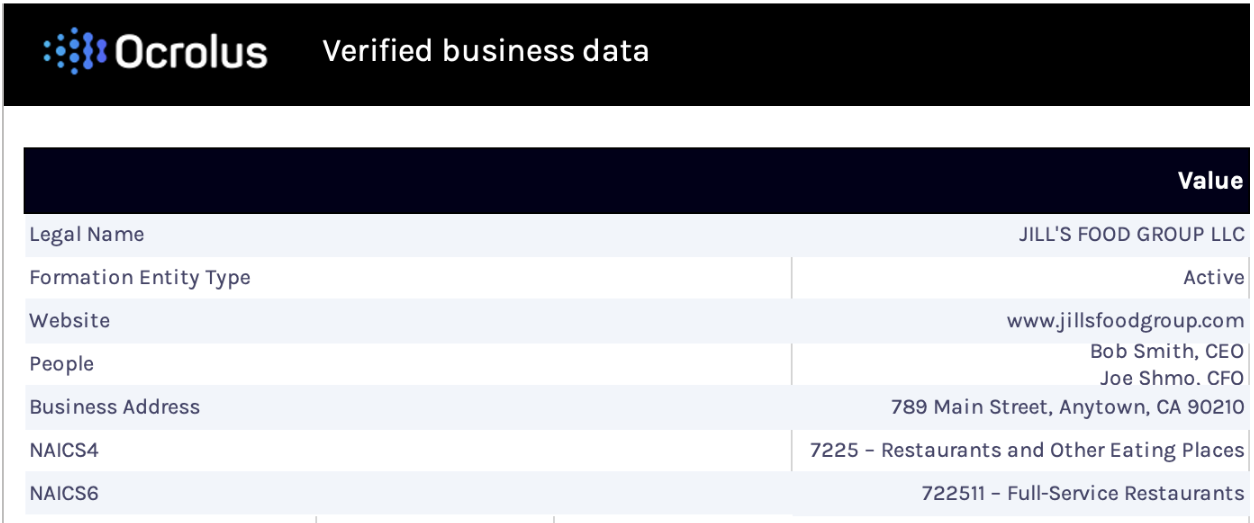This screenshot has height=523, width=1254.
Task: Open the www.jillsfoodgroup.com link
Action: pos(1126,321)
